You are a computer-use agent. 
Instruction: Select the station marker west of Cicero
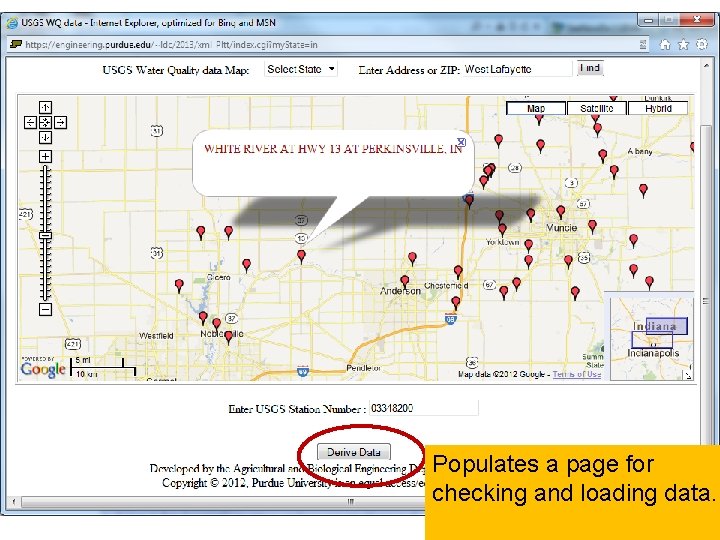(x=180, y=286)
